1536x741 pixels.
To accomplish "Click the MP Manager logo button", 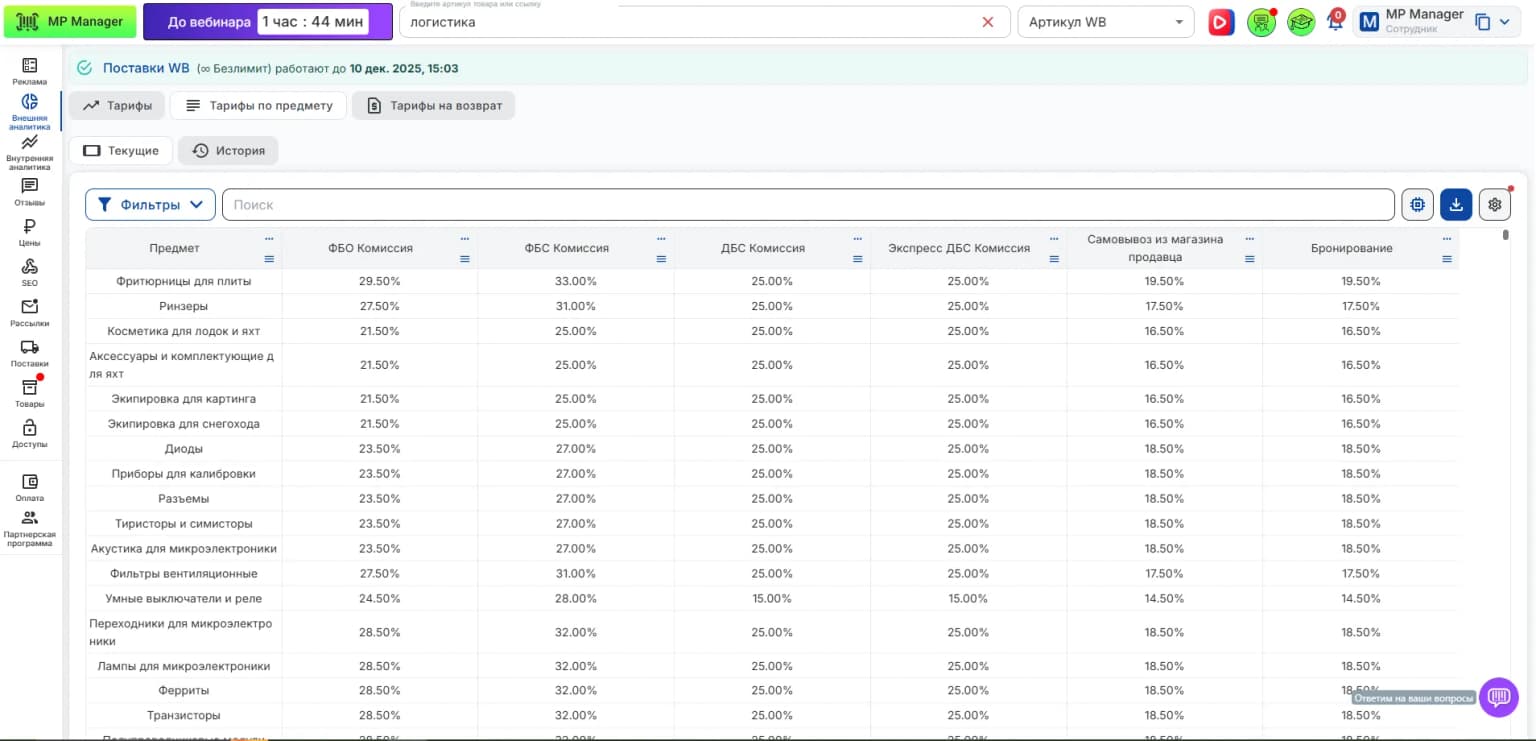I will (x=70, y=21).
